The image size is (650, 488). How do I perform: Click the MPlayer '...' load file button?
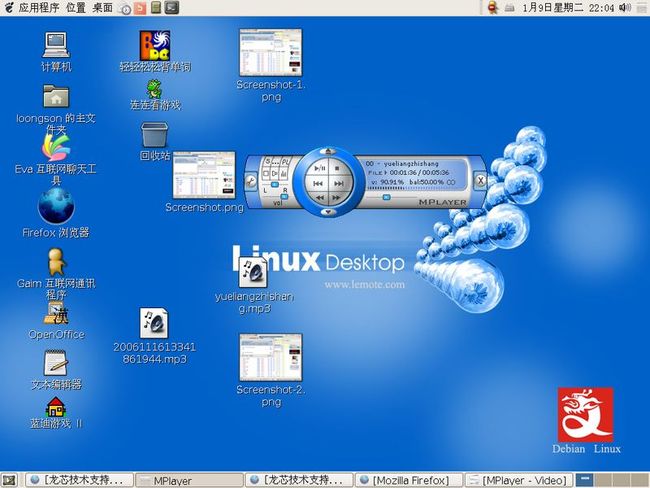[276, 161]
